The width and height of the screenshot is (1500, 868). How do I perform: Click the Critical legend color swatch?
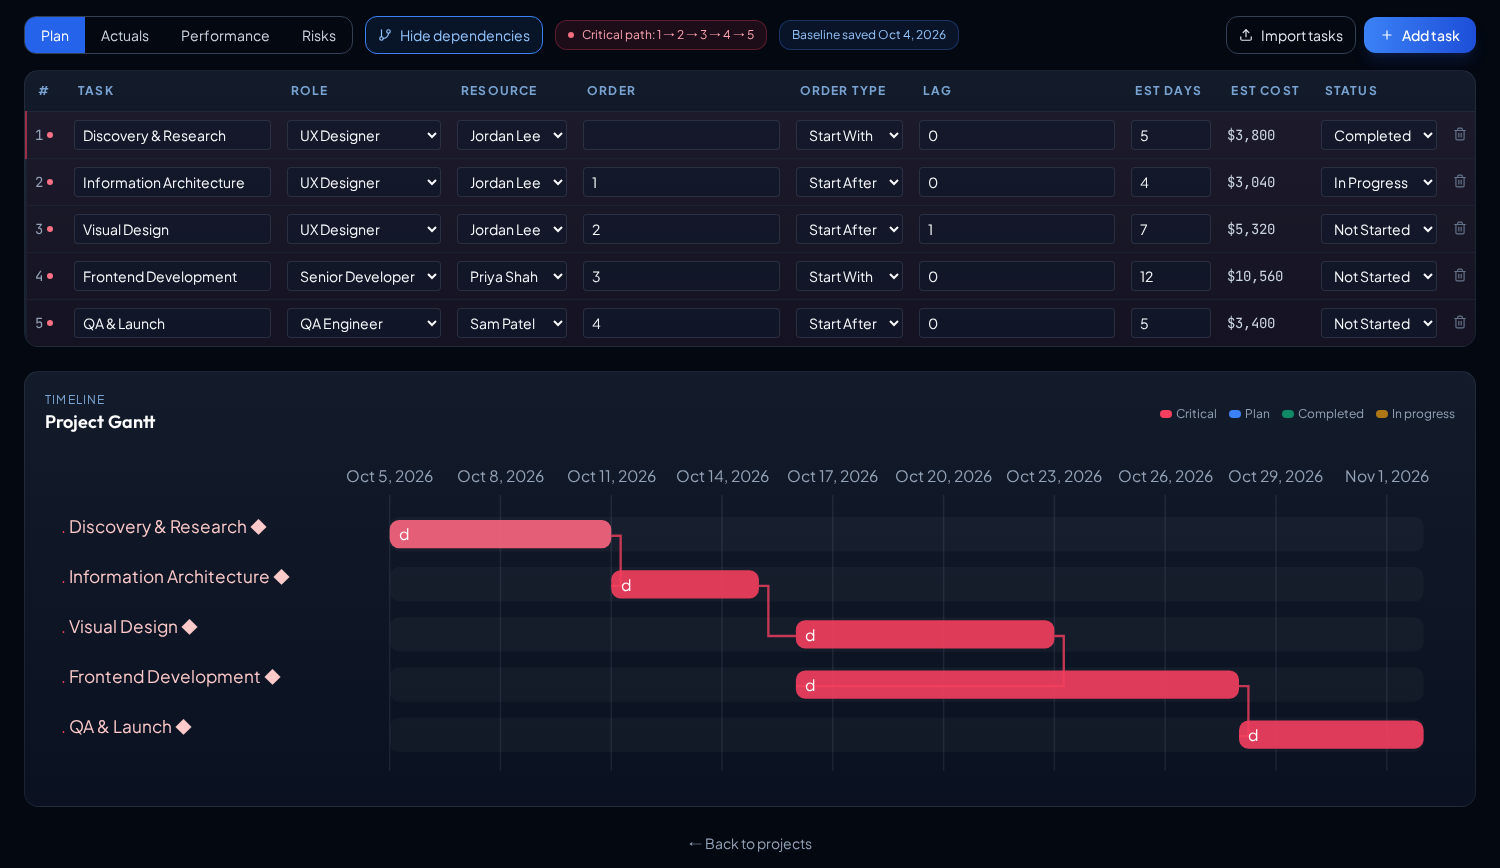pos(1166,414)
